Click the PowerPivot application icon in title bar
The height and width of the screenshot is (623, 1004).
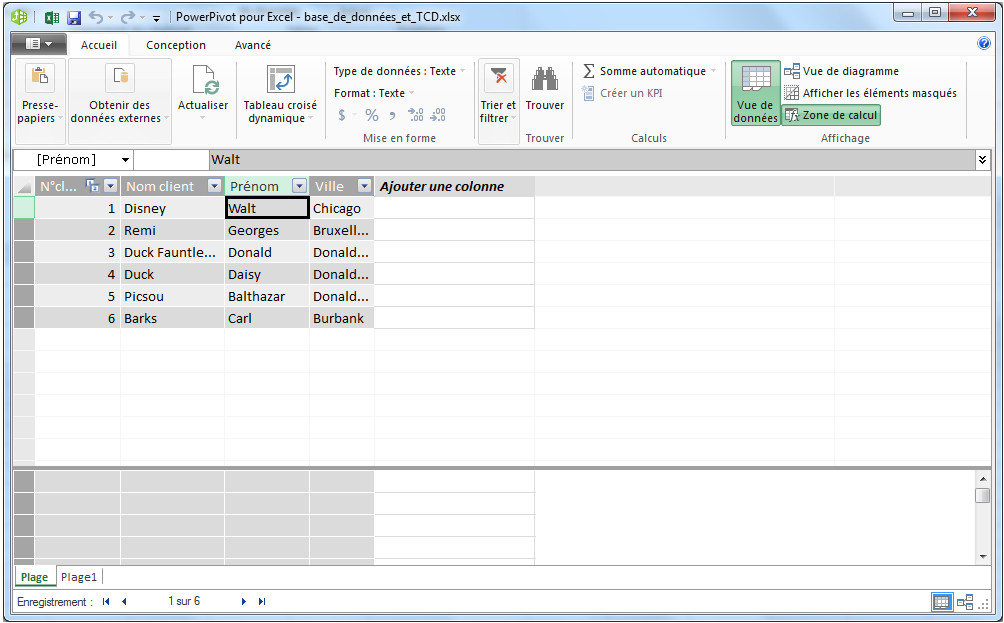click(19, 17)
